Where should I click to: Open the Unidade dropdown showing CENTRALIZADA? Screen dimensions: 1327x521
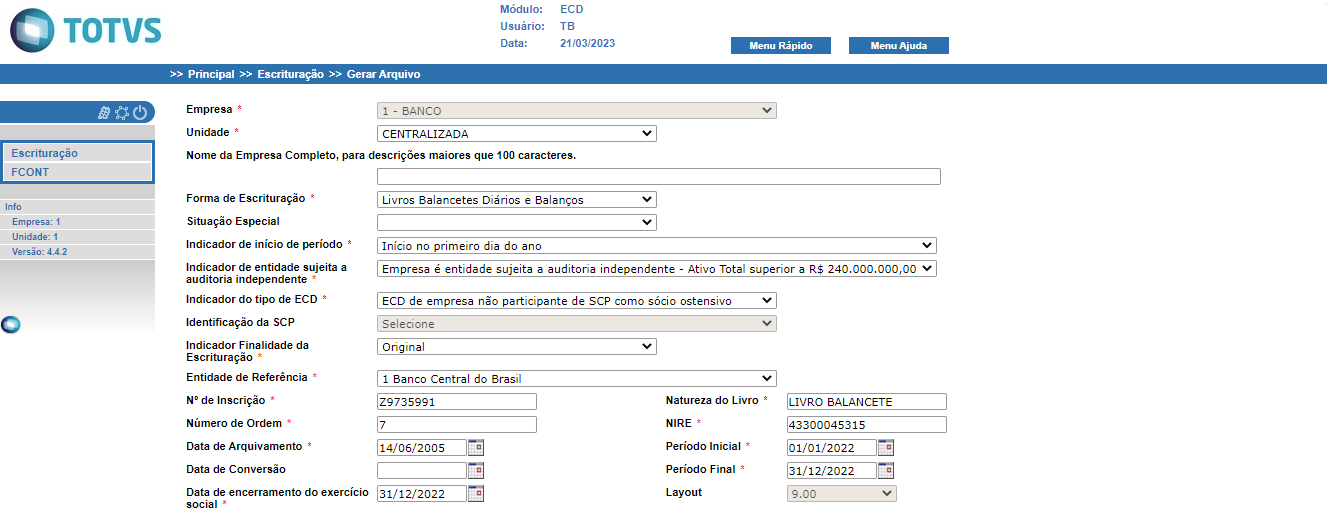(x=517, y=133)
